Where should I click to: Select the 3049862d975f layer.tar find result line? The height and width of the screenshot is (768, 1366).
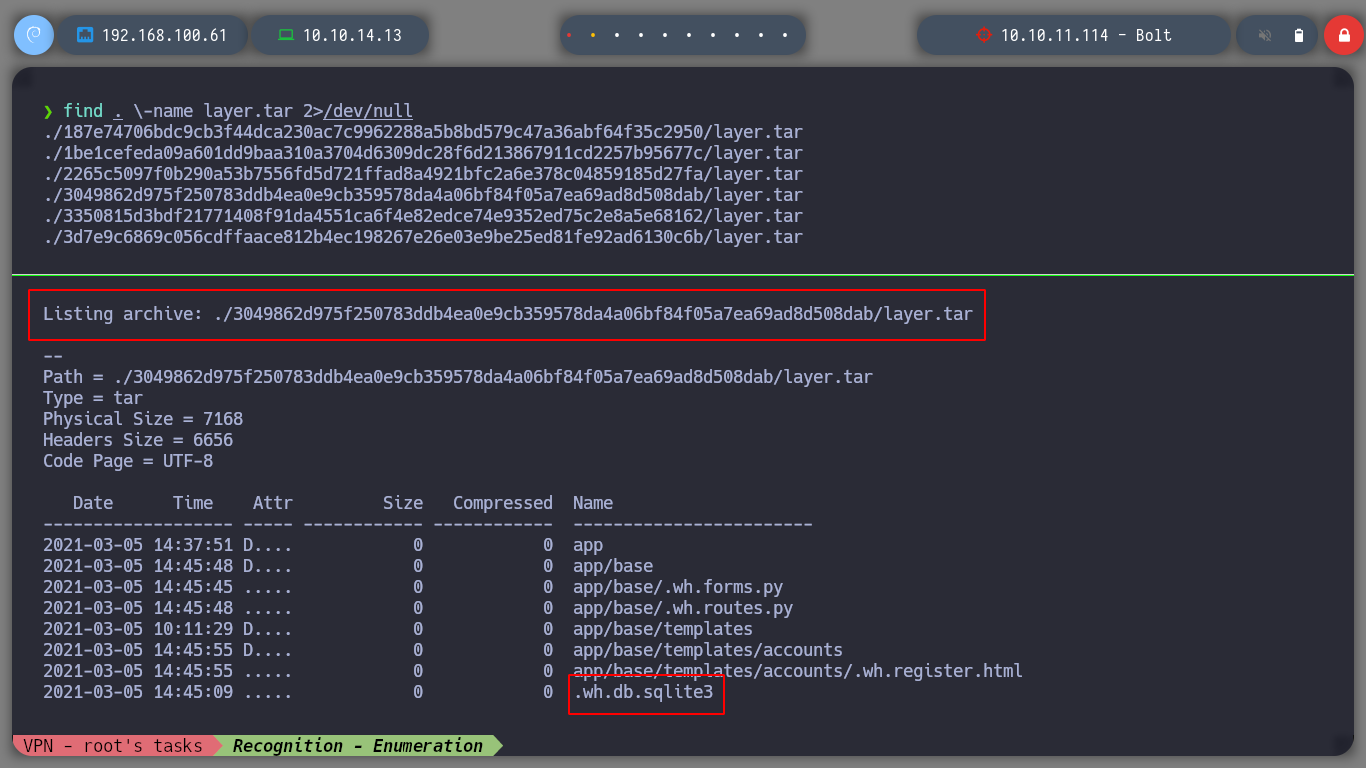423,195
